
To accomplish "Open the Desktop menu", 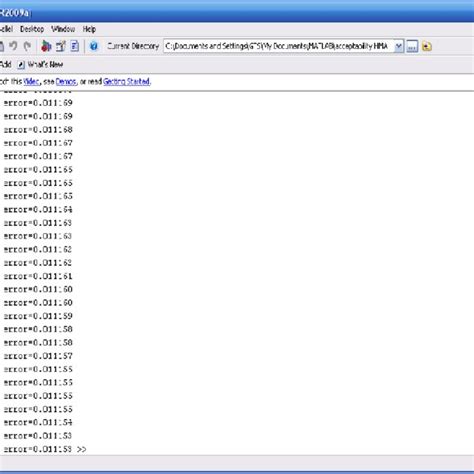I will pyautogui.click(x=32, y=29).
